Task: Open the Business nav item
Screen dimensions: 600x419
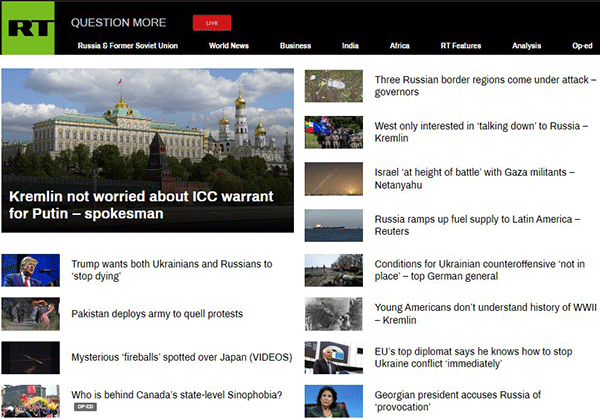Action: [x=295, y=45]
